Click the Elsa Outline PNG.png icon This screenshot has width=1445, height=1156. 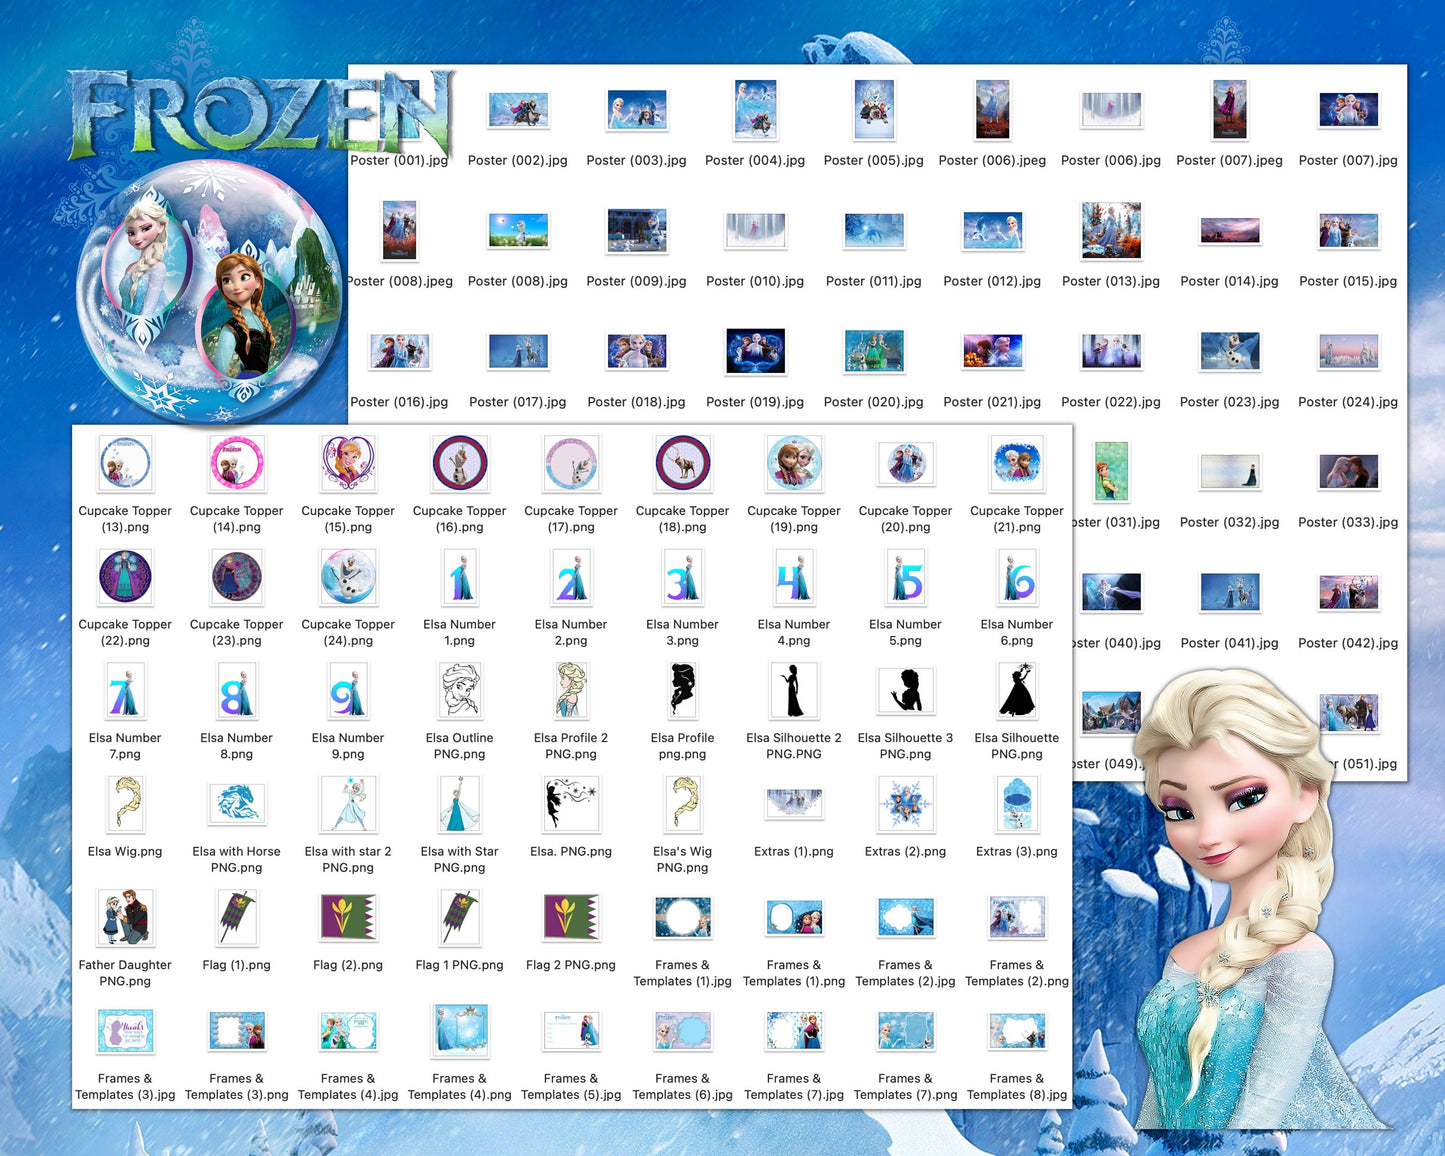(460, 691)
